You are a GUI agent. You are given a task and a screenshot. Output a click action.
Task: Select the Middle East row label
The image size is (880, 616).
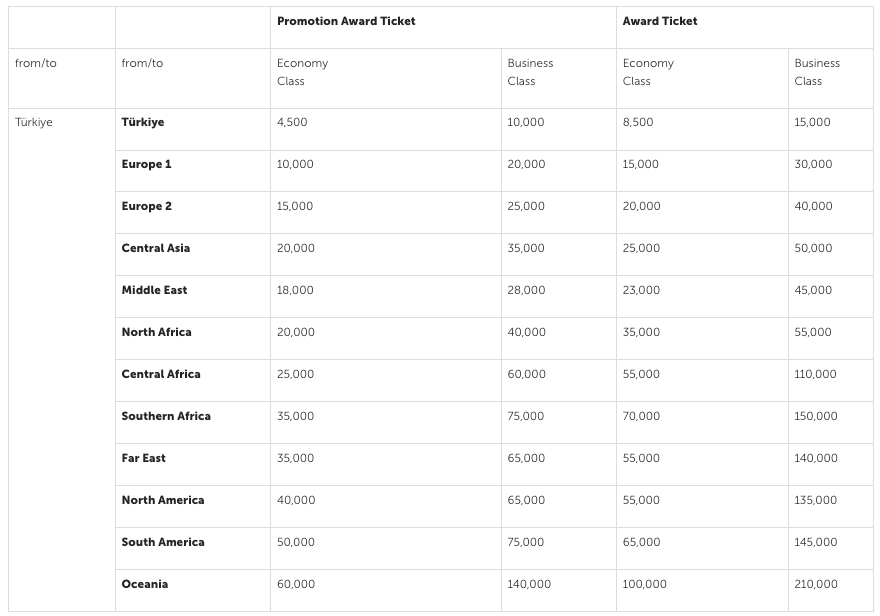pos(155,290)
